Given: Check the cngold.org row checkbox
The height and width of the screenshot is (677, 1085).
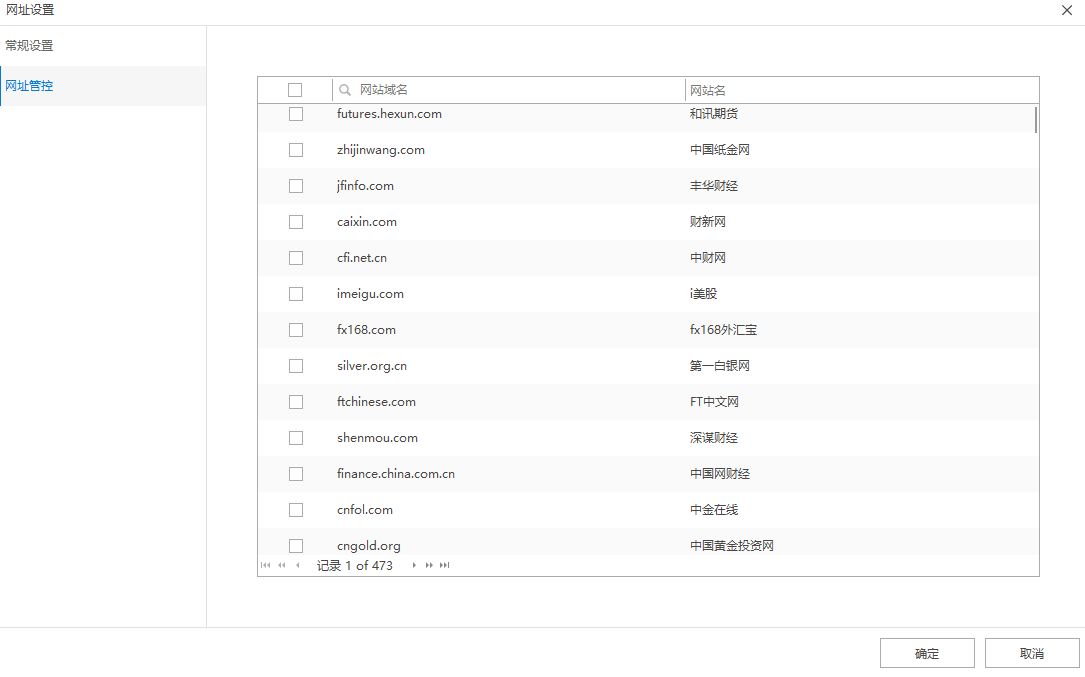Looking at the screenshot, I should click(x=295, y=545).
